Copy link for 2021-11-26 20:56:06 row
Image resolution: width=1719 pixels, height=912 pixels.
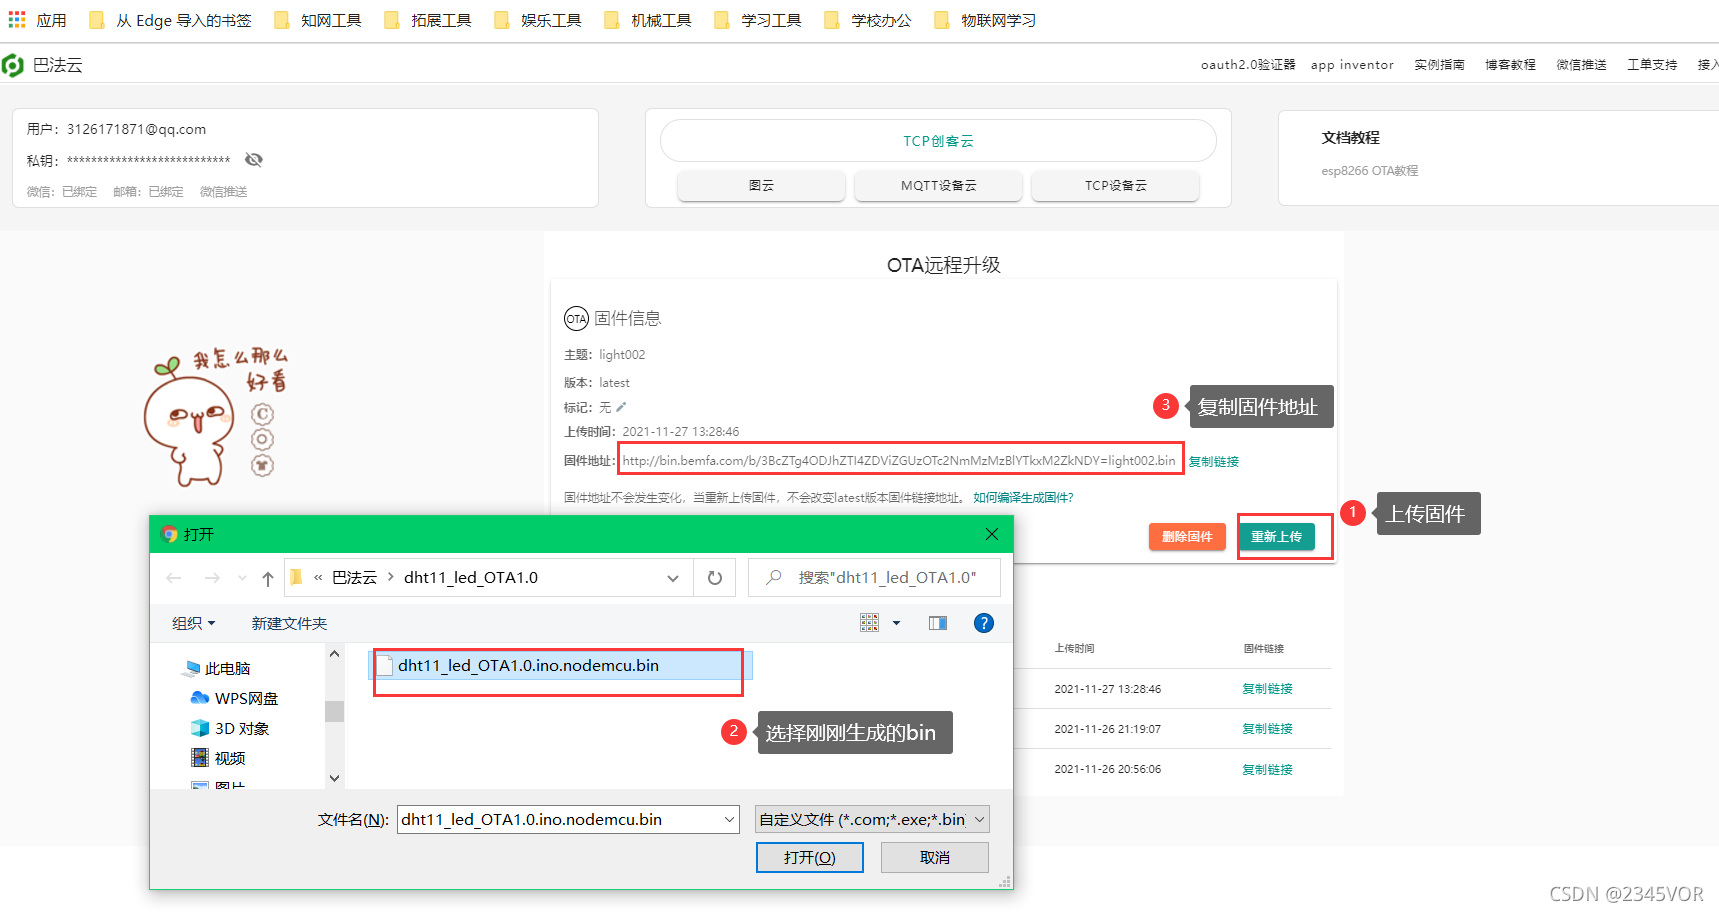pyautogui.click(x=1267, y=770)
